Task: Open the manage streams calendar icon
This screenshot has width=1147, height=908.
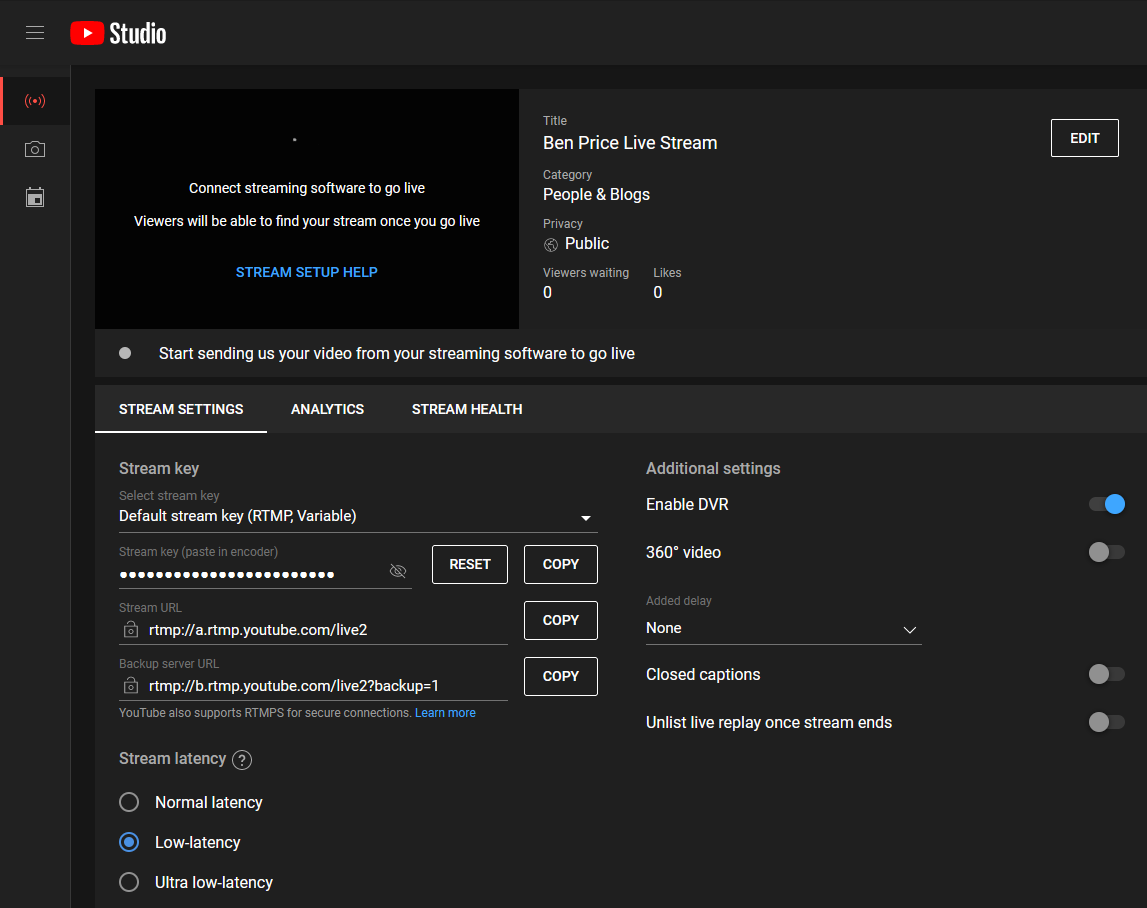Action: click(35, 196)
